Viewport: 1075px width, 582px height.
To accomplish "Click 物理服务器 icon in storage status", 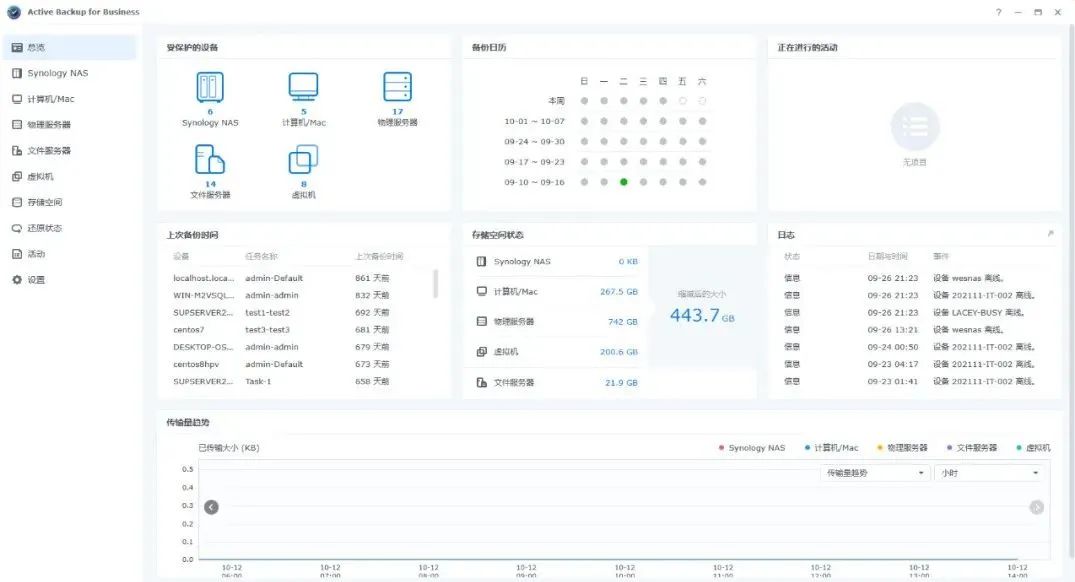I will point(481,322).
